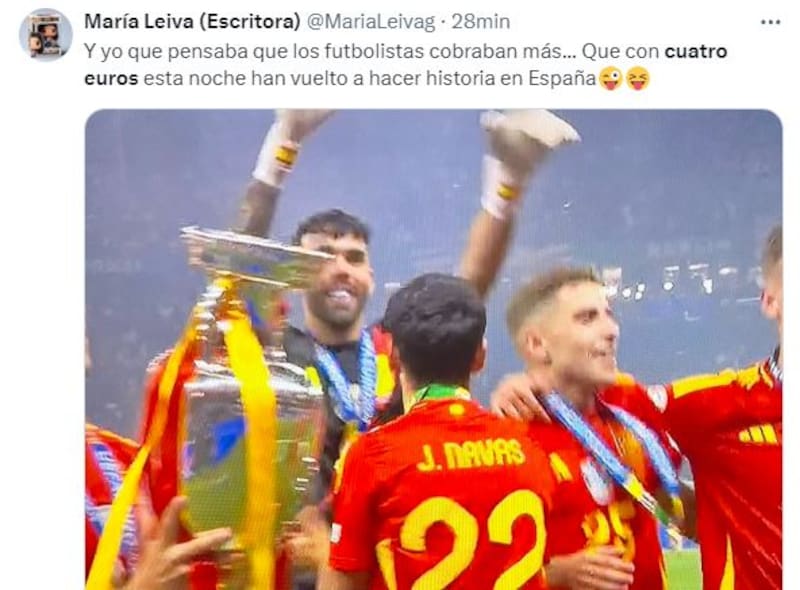Click María Leiva's profile avatar
This screenshot has height=590, width=800.
(45, 35)
